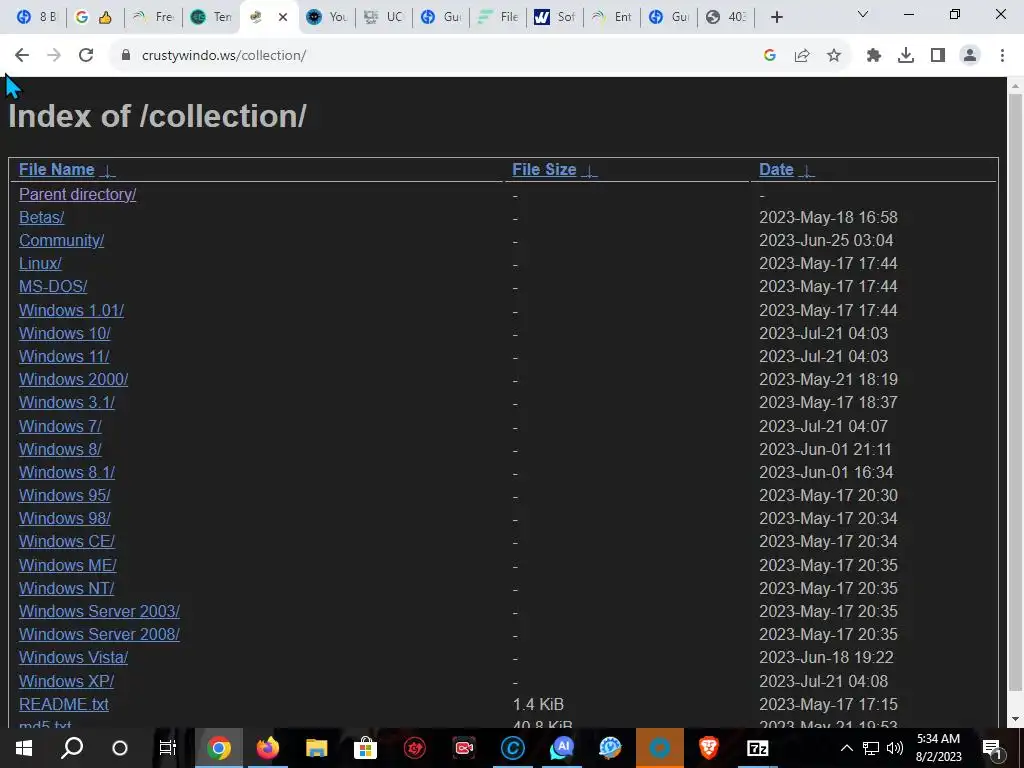
Task: Click the share page icon
Action: pos(802,56)
